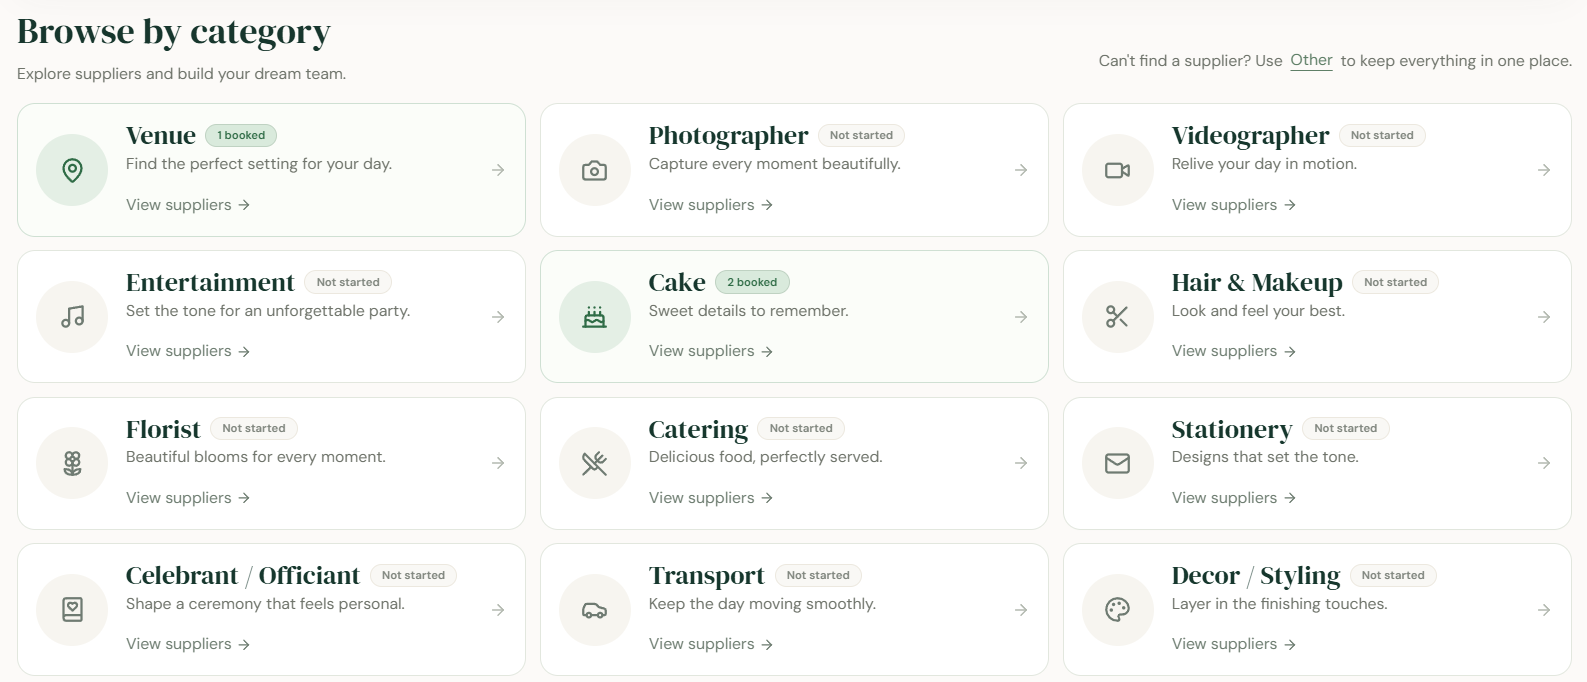Click the Transport car icon
Image resolution: width=1587 pixels, height=682 pixels.
594,610
